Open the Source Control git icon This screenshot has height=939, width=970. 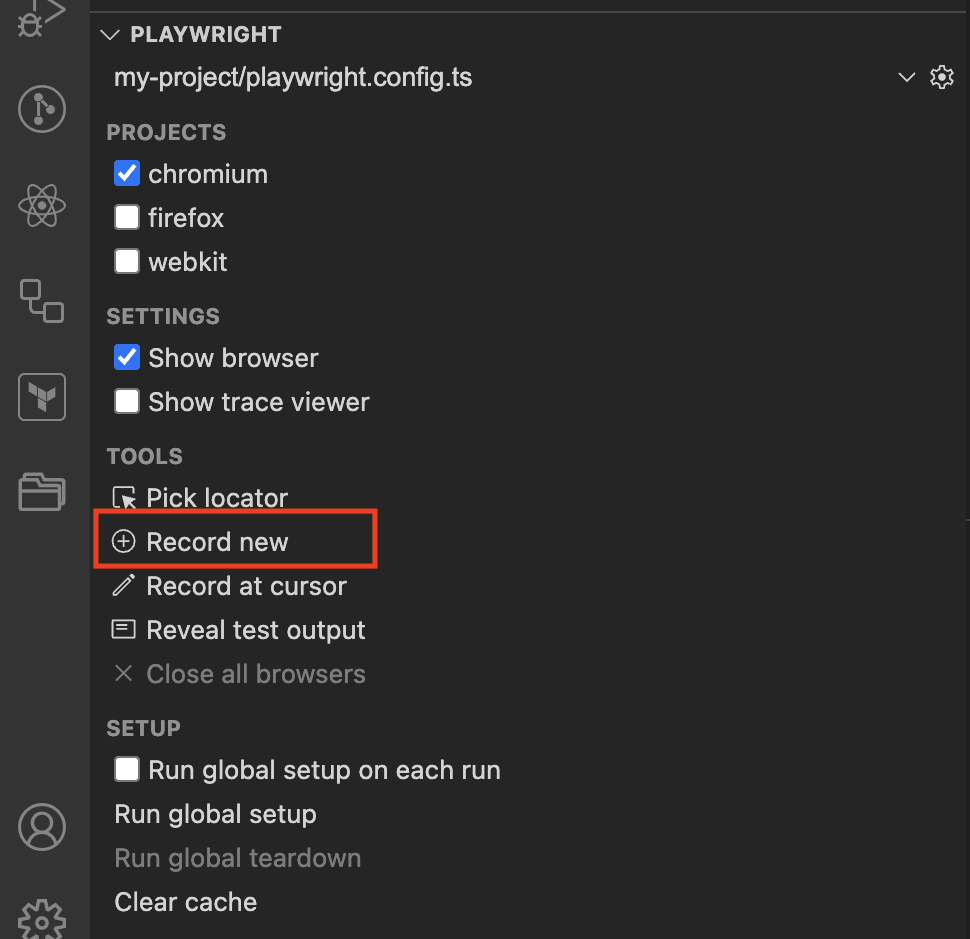click(41, 109)
